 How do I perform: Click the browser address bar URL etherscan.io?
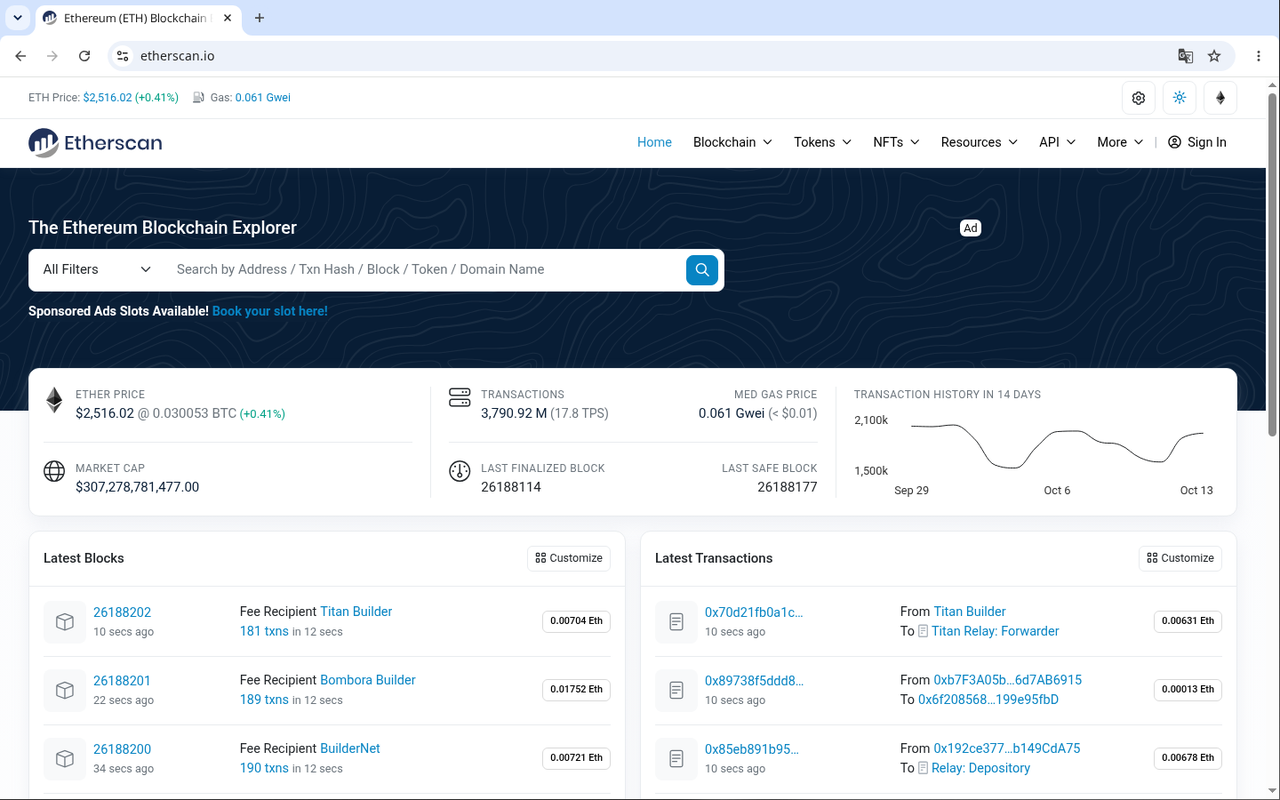tap(177, 56)
